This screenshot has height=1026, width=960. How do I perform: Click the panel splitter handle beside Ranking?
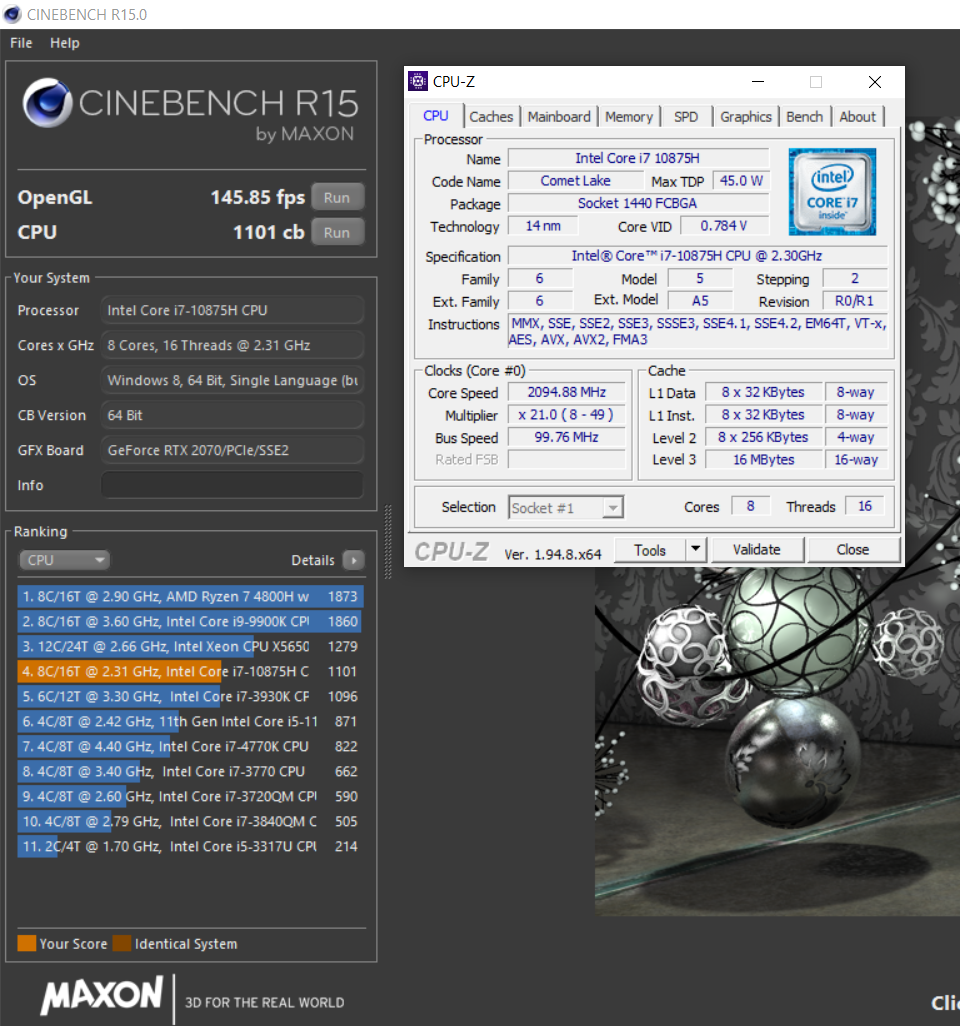(388, 542)
